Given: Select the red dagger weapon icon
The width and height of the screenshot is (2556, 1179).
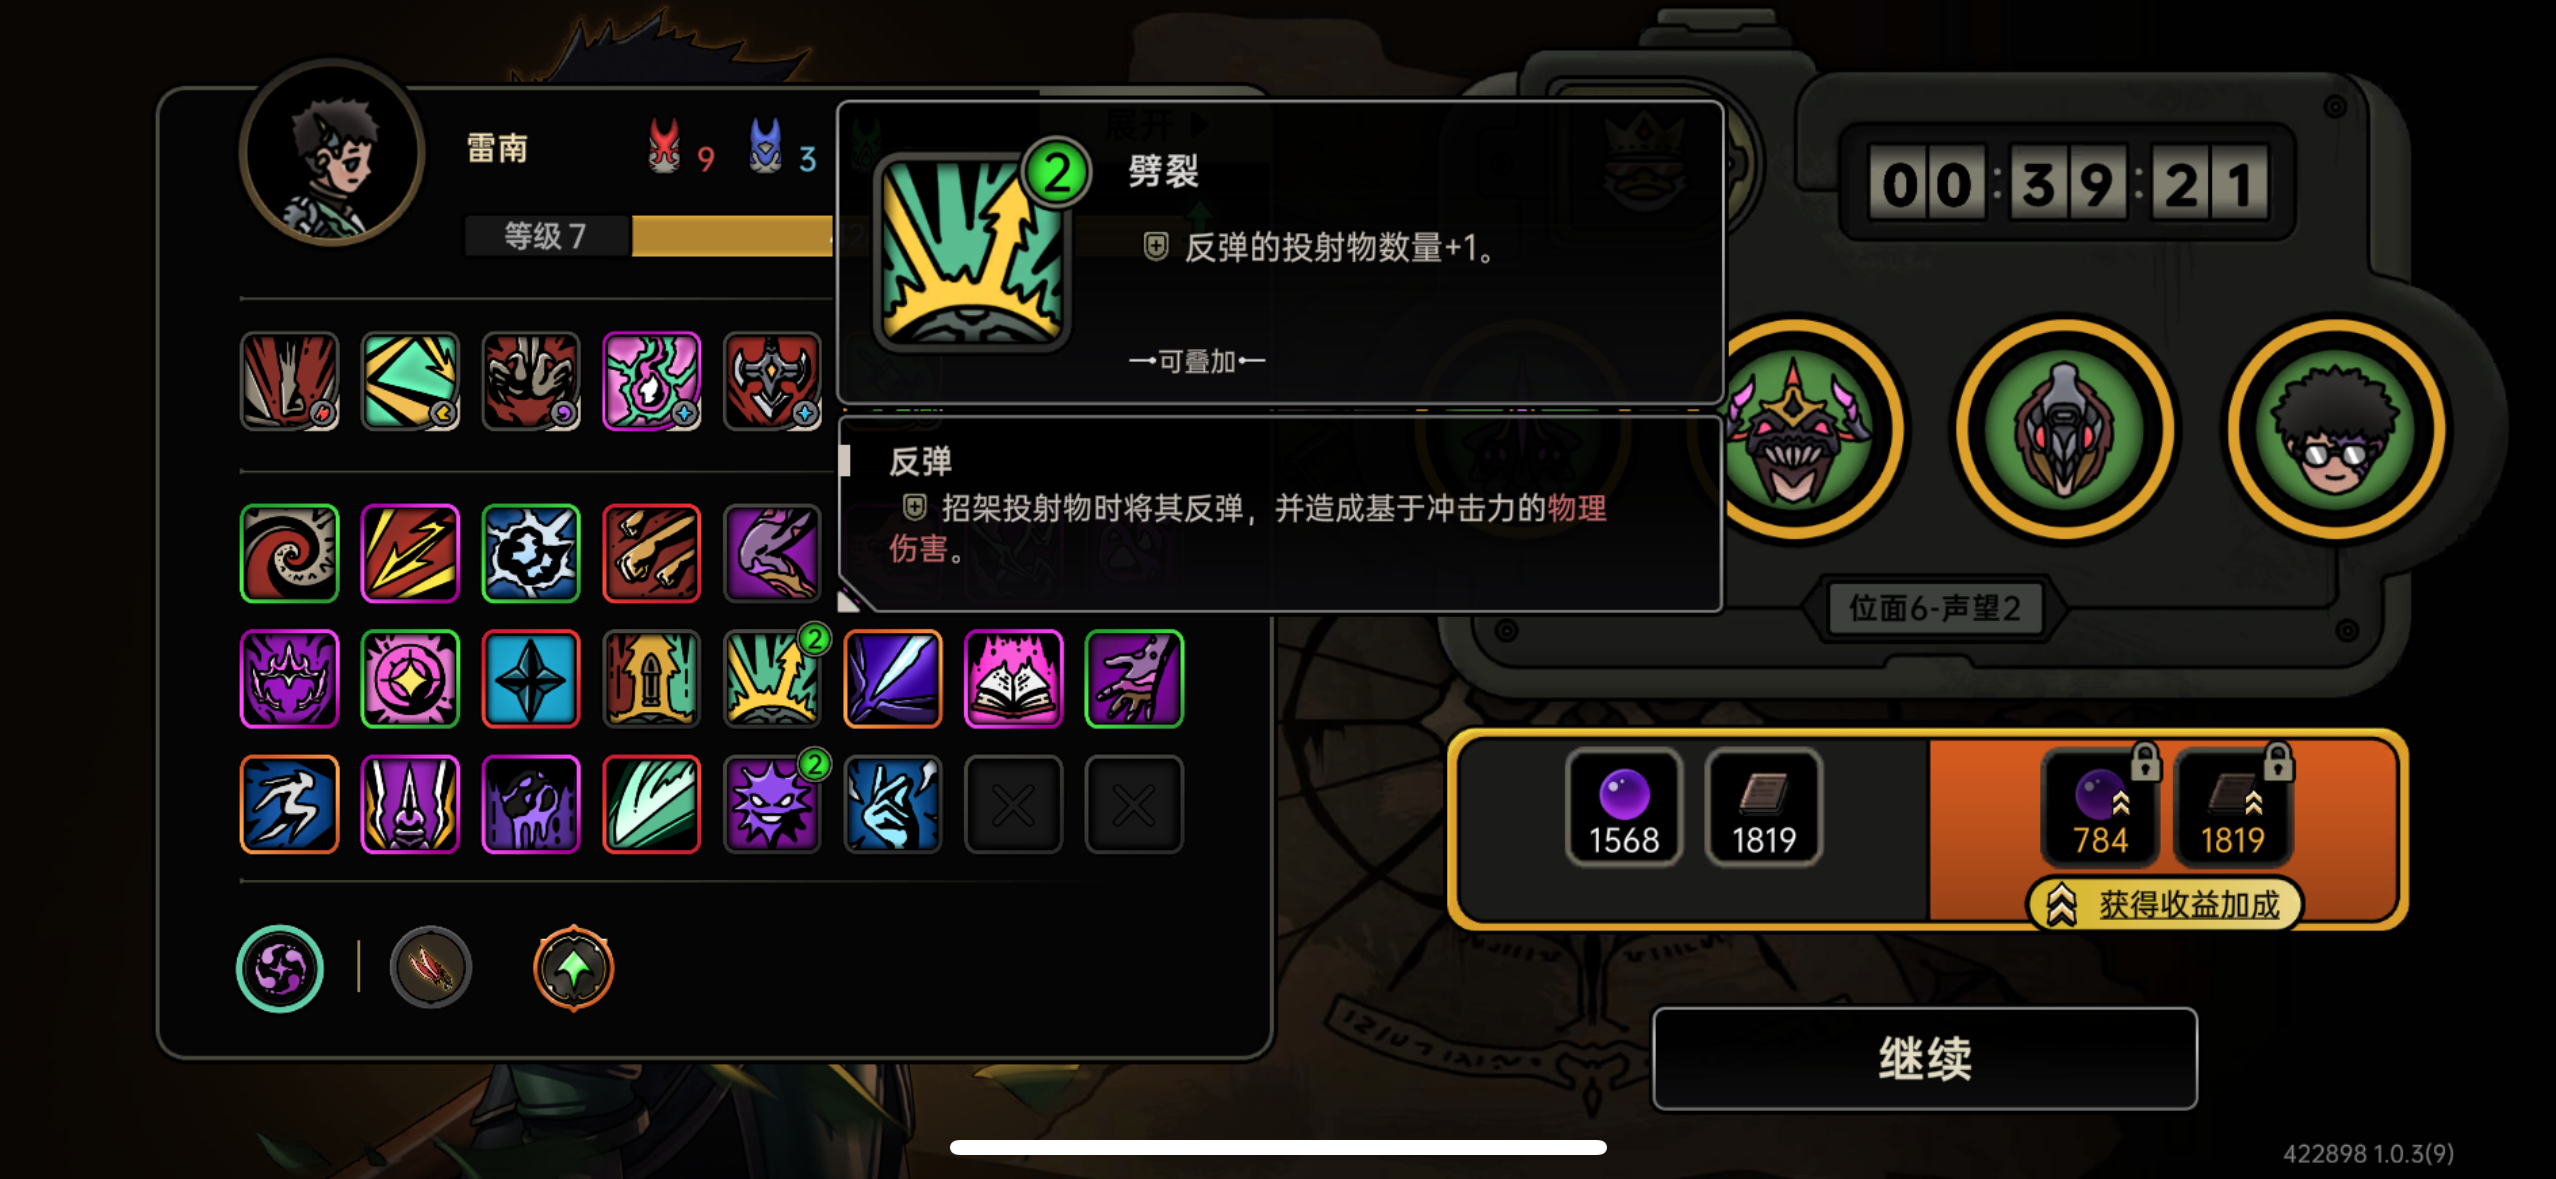Looking at the screenshot, I should 430,968.
